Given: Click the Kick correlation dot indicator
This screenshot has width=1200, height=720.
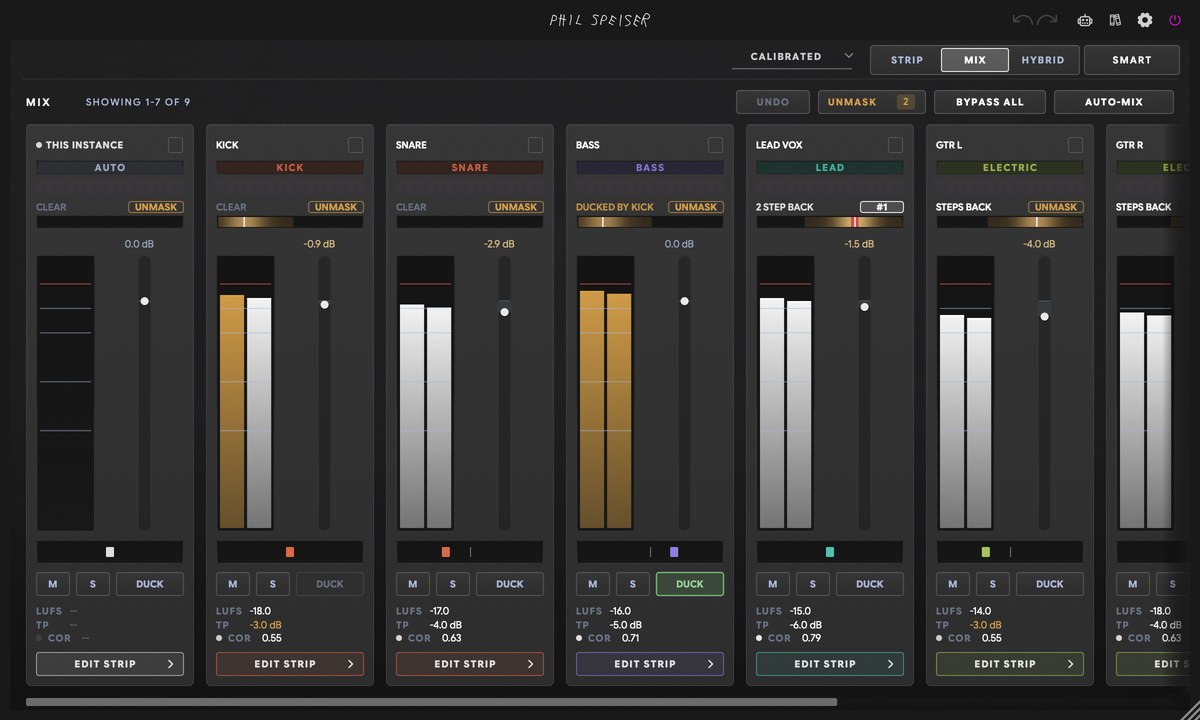Looking at the screenshot, I should click(220, 638).
